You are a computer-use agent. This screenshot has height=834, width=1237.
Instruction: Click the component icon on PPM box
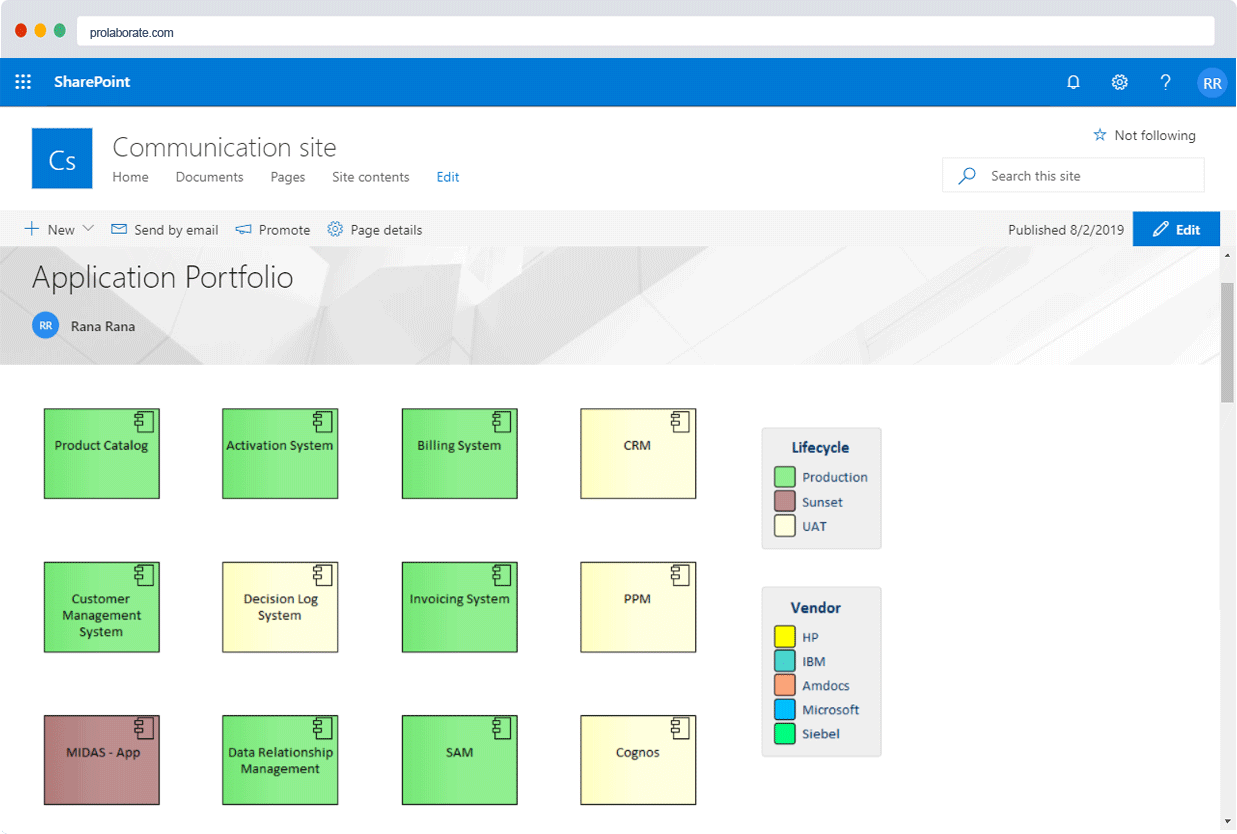(680, 574)
